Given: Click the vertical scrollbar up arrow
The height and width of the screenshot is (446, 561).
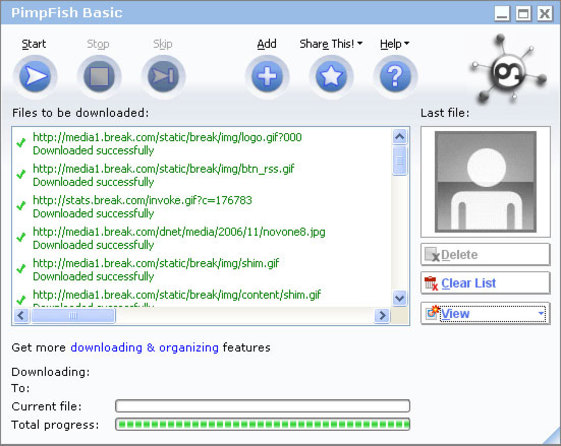Looking at the screenshot, I should pyautogui.click(x=400, y=136).
